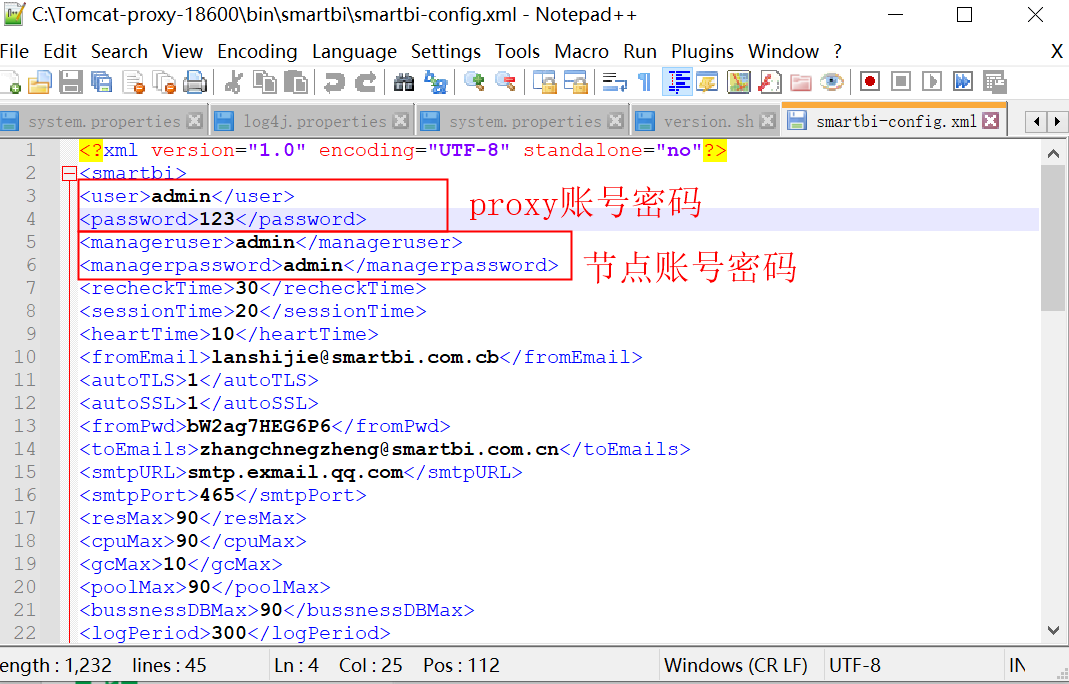
Task: Open the Search menu
Action: (119, 52)
